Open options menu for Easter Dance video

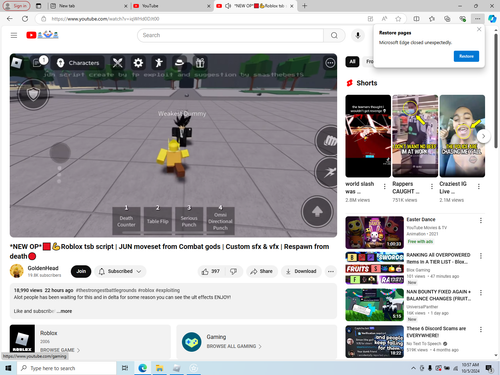(481, 220)
